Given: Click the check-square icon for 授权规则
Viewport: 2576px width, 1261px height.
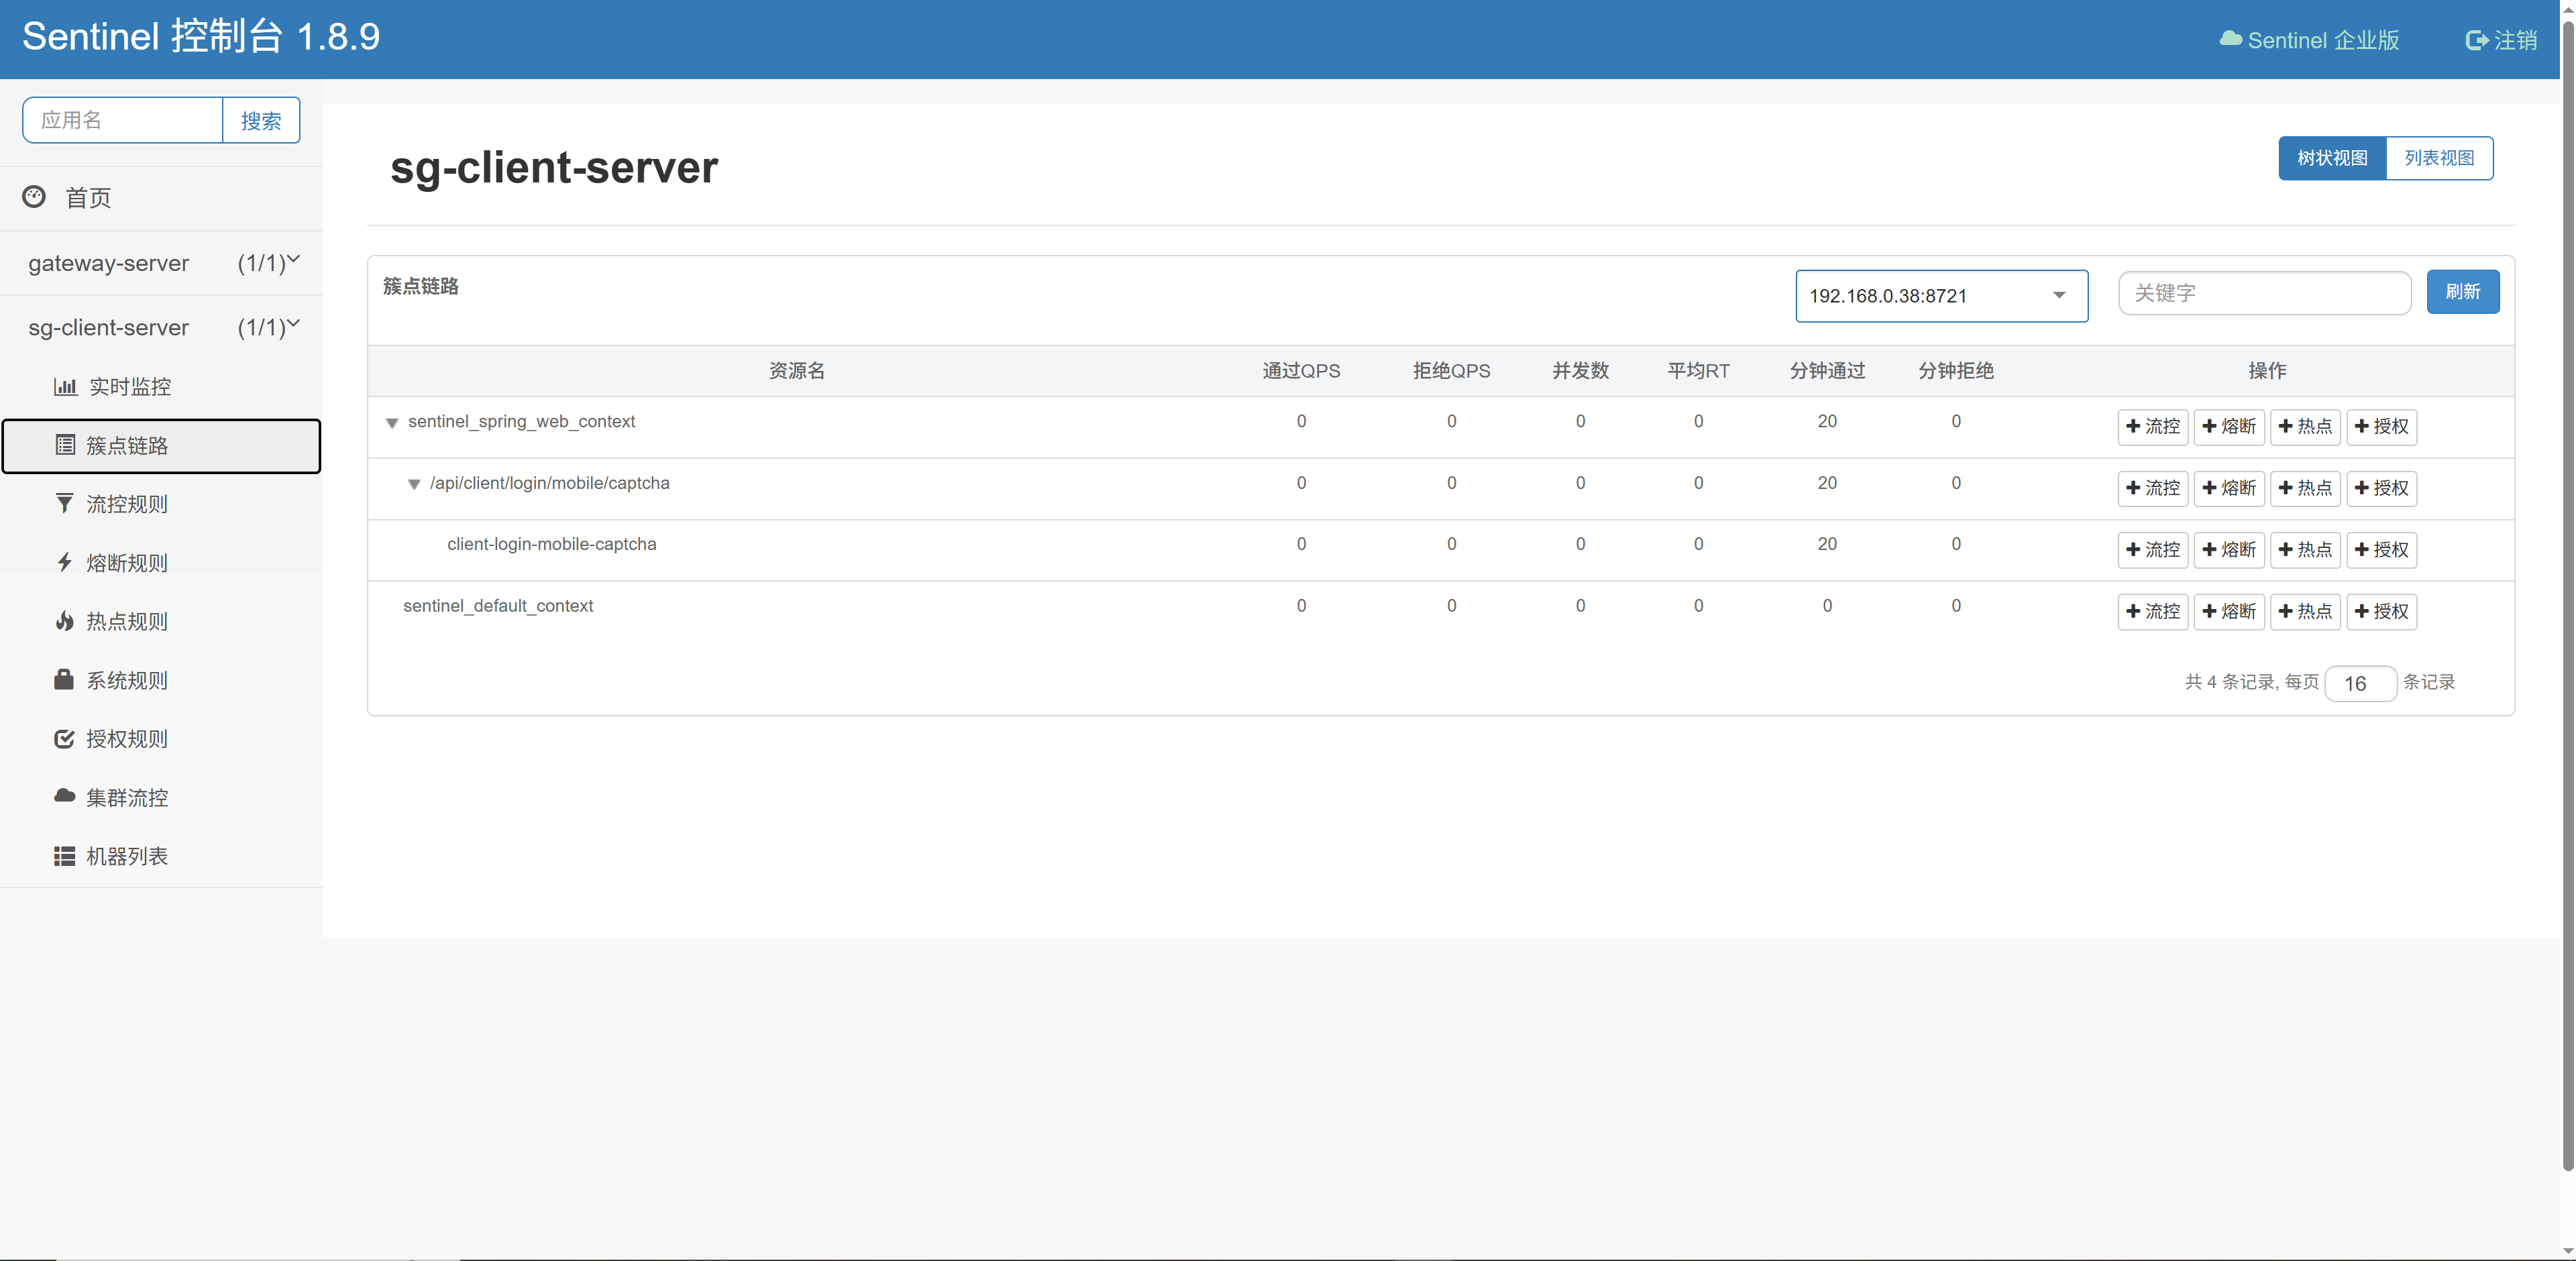Looking at the screenshot, I should (64, 739).
